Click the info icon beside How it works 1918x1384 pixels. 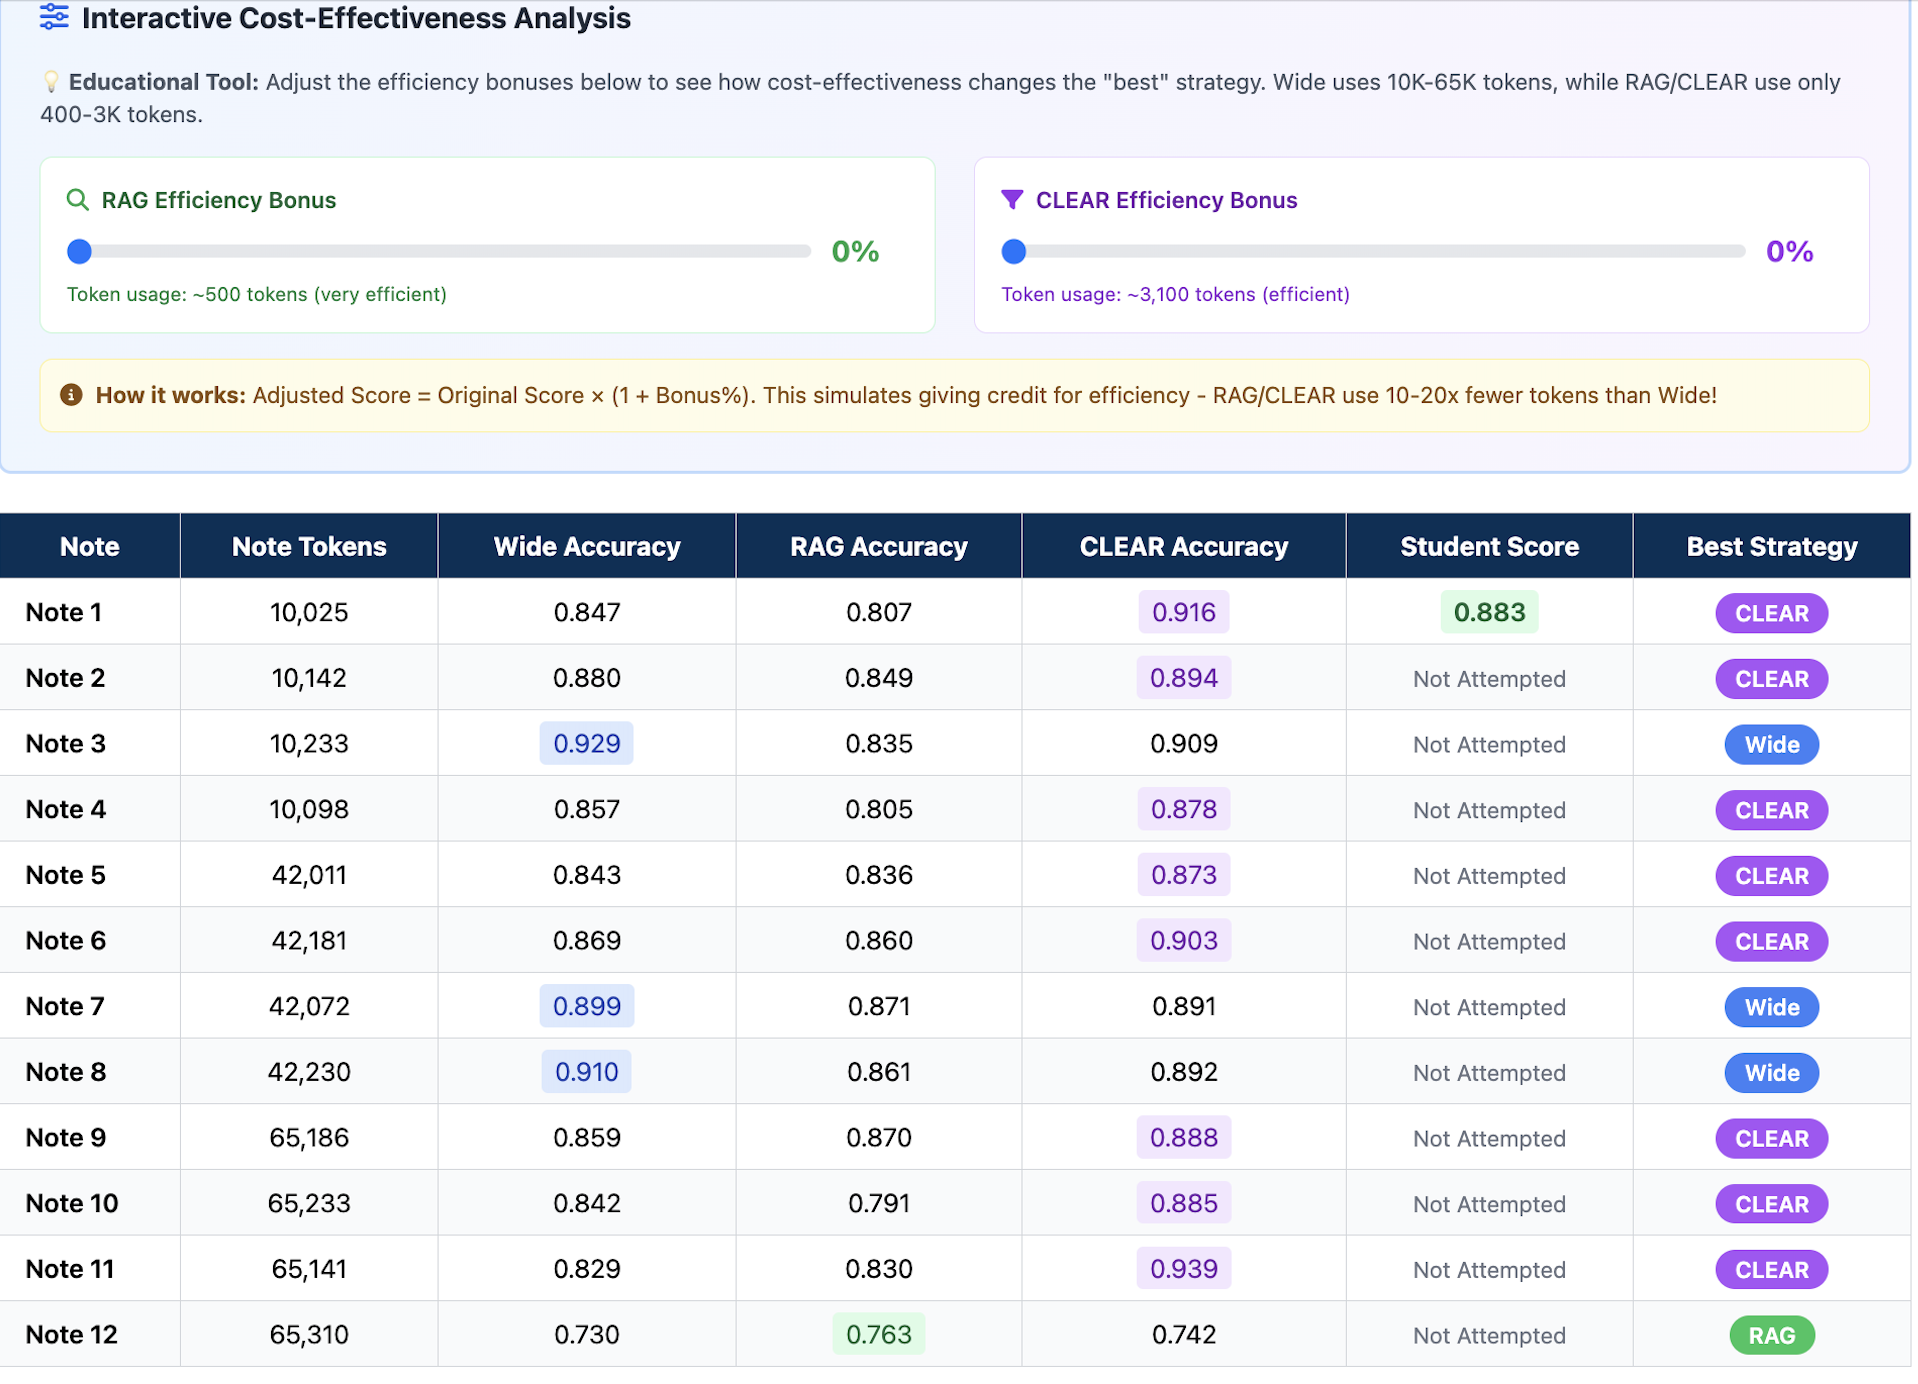coord(71,395)
